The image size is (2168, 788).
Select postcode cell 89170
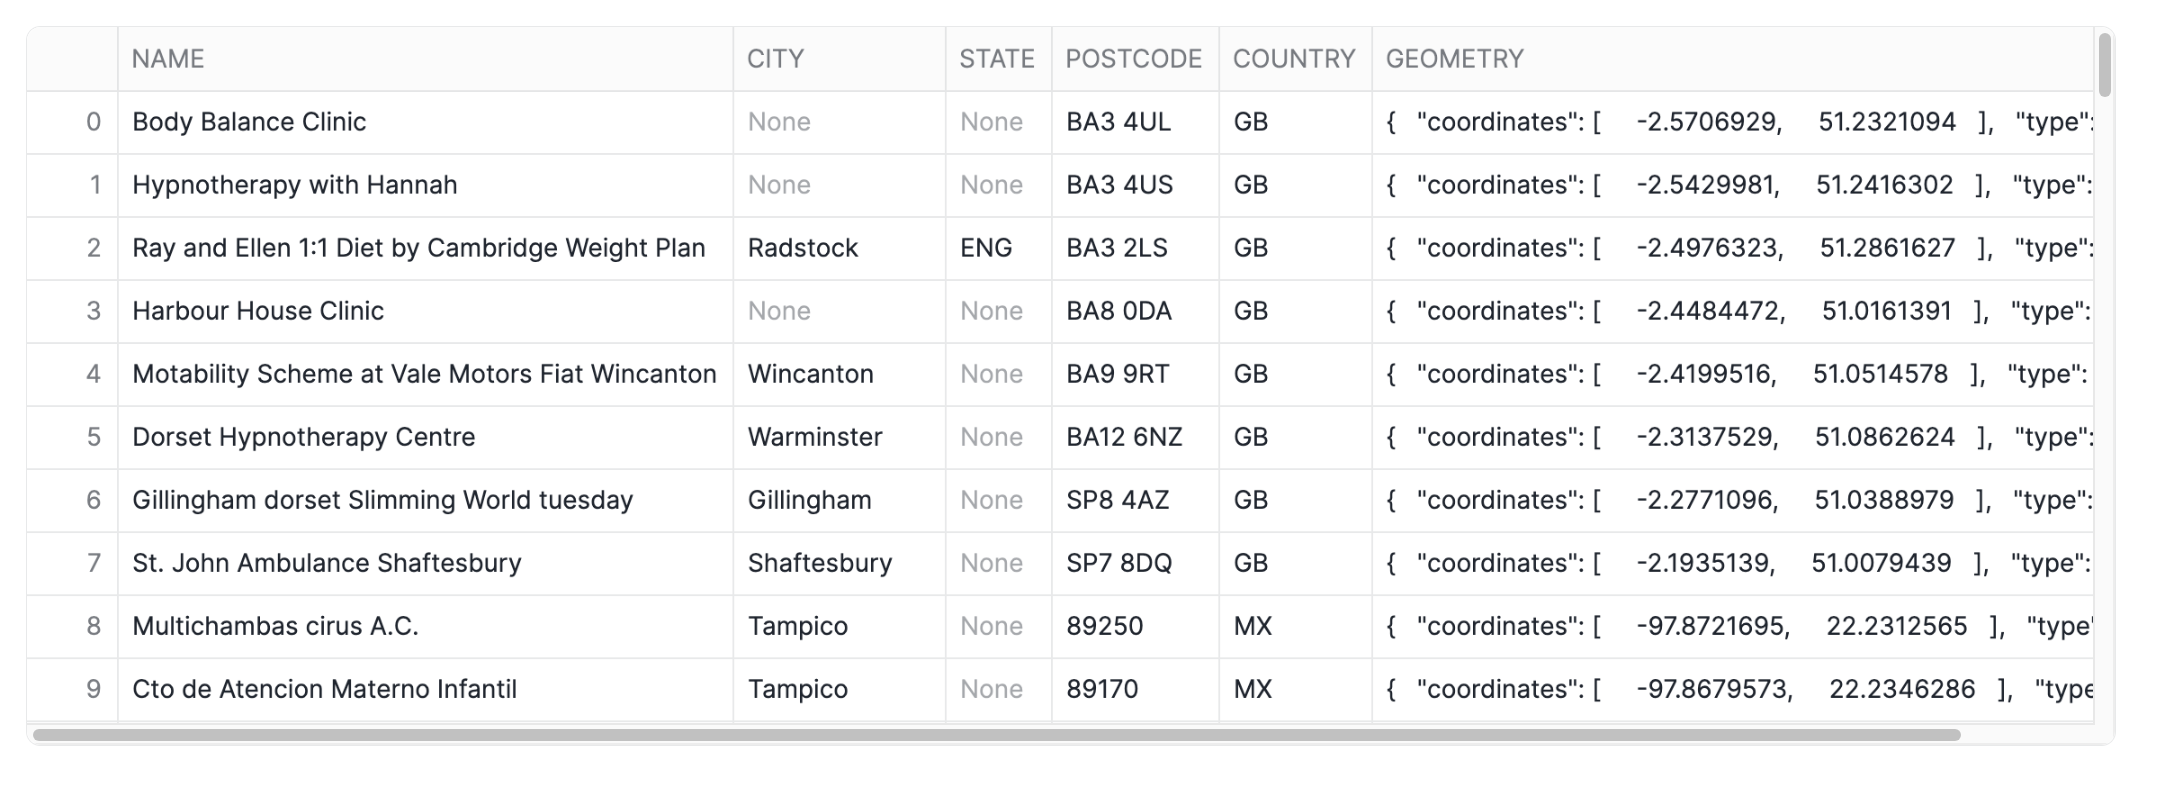(x=1102, y=689)
